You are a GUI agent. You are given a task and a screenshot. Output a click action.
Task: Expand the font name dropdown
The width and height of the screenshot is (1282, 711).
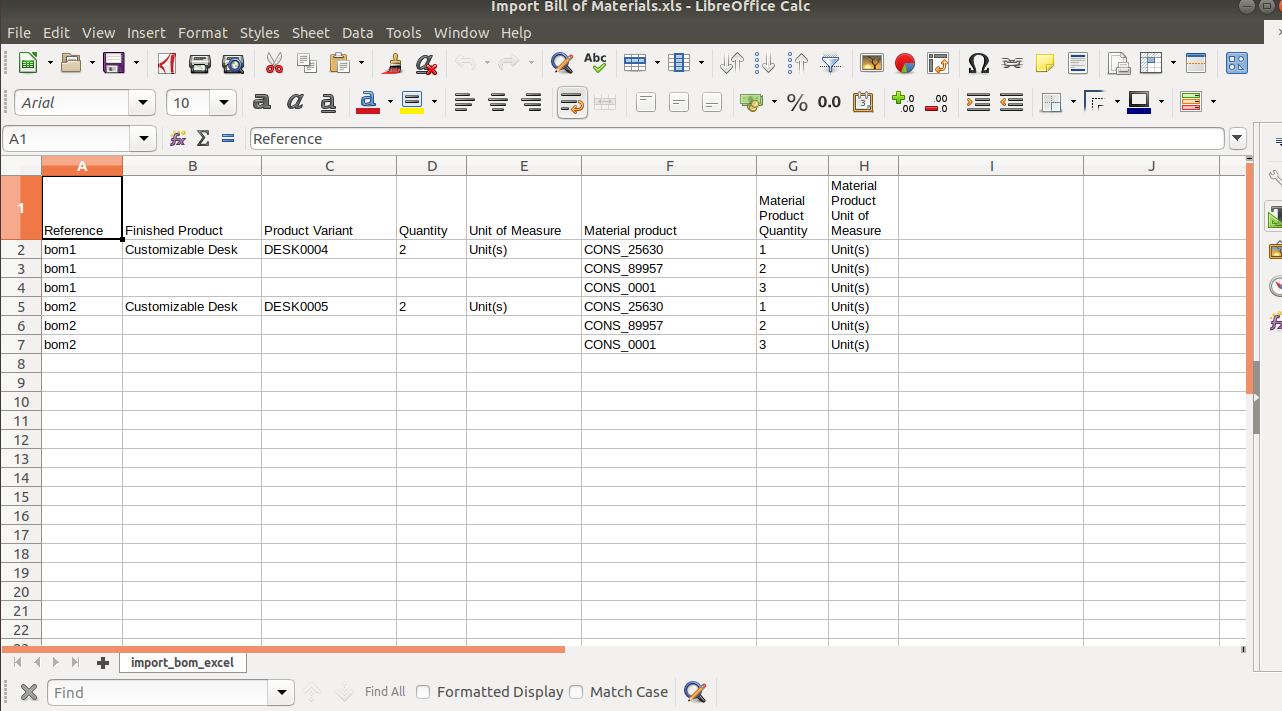[143, 102]
